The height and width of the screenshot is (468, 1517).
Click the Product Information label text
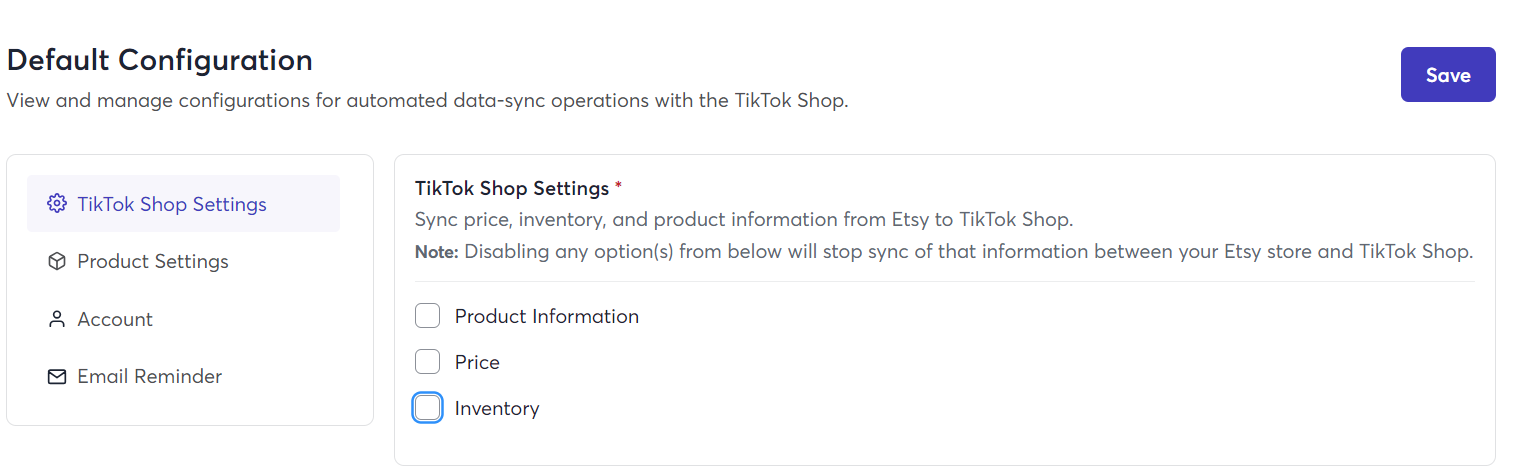point(547,316)
